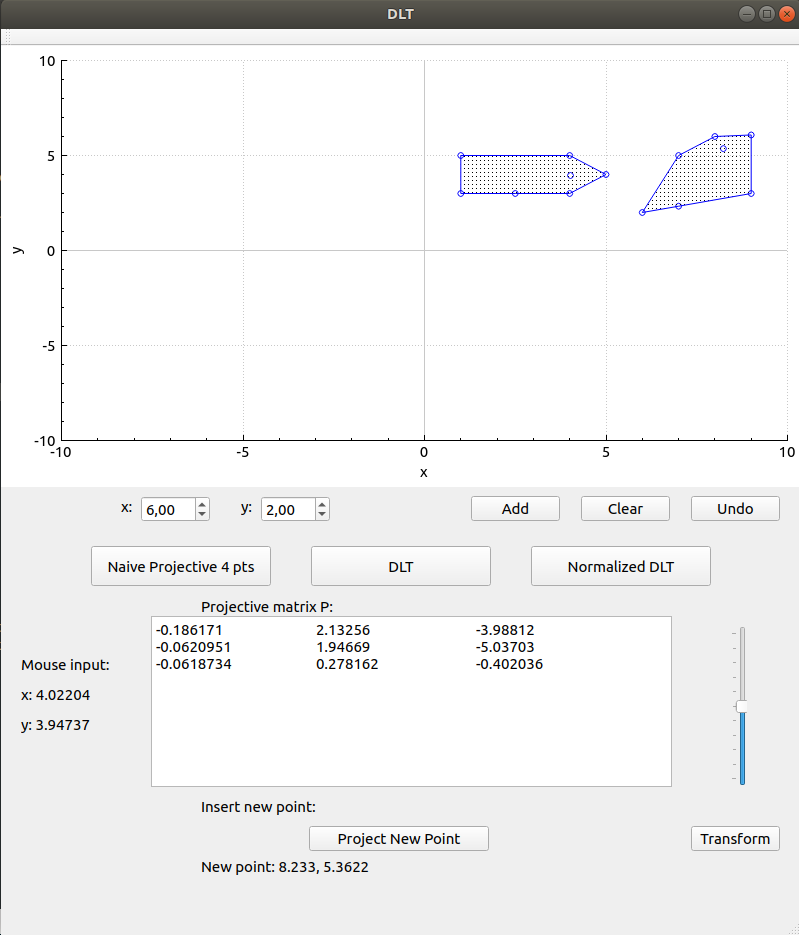Click matrix value 0.278162
Viewport: 799px width, 935px height.
click(347, 664)
